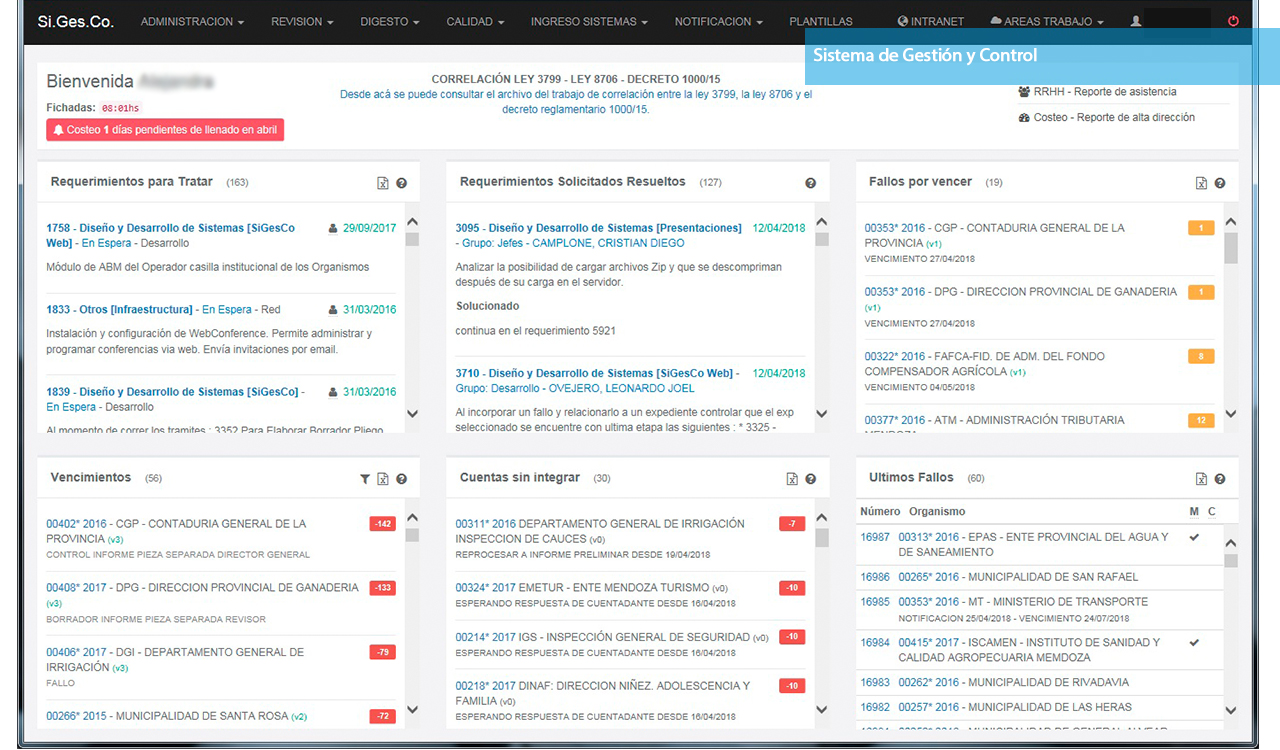Open help for Fallos por vencer panel
Image resolution: width=1280 pixels, height=750 pixels.
pyautogui.click(x=1219, y=183)
